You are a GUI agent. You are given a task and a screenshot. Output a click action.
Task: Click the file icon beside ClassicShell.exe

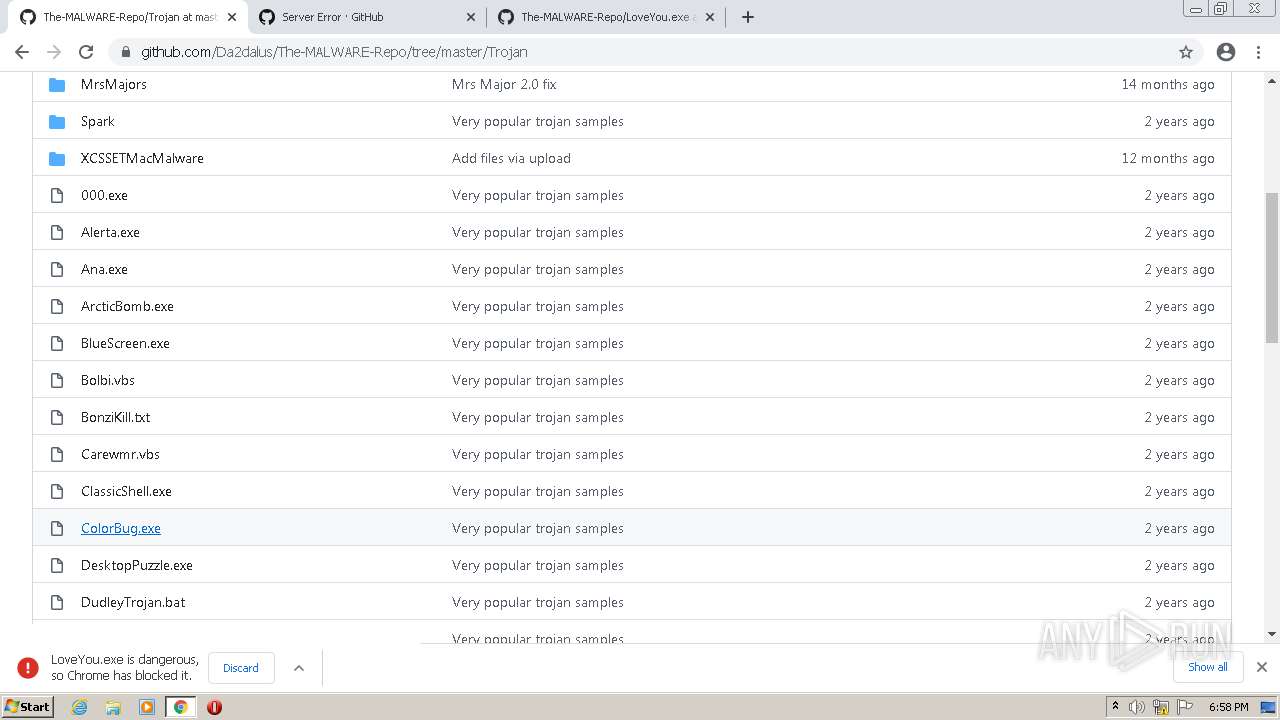pos(57,491)
